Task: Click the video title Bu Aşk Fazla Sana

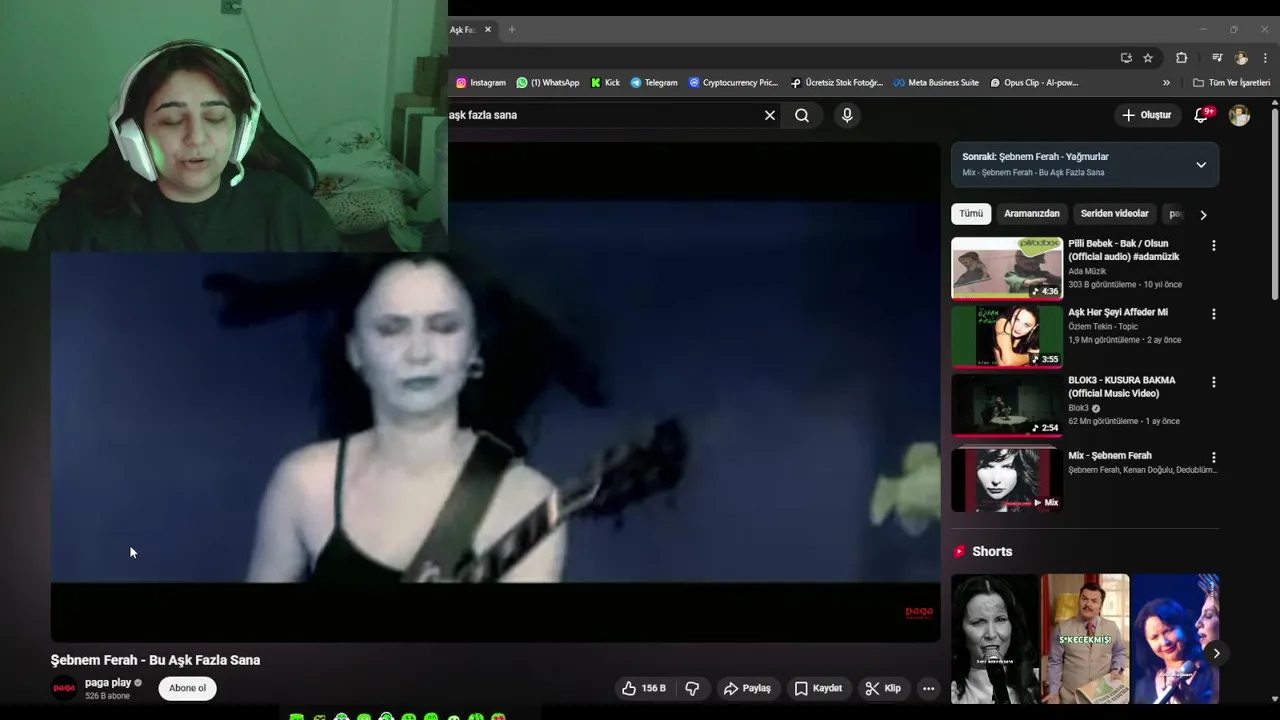Action: pyautogui.click(x=155, y=660)
